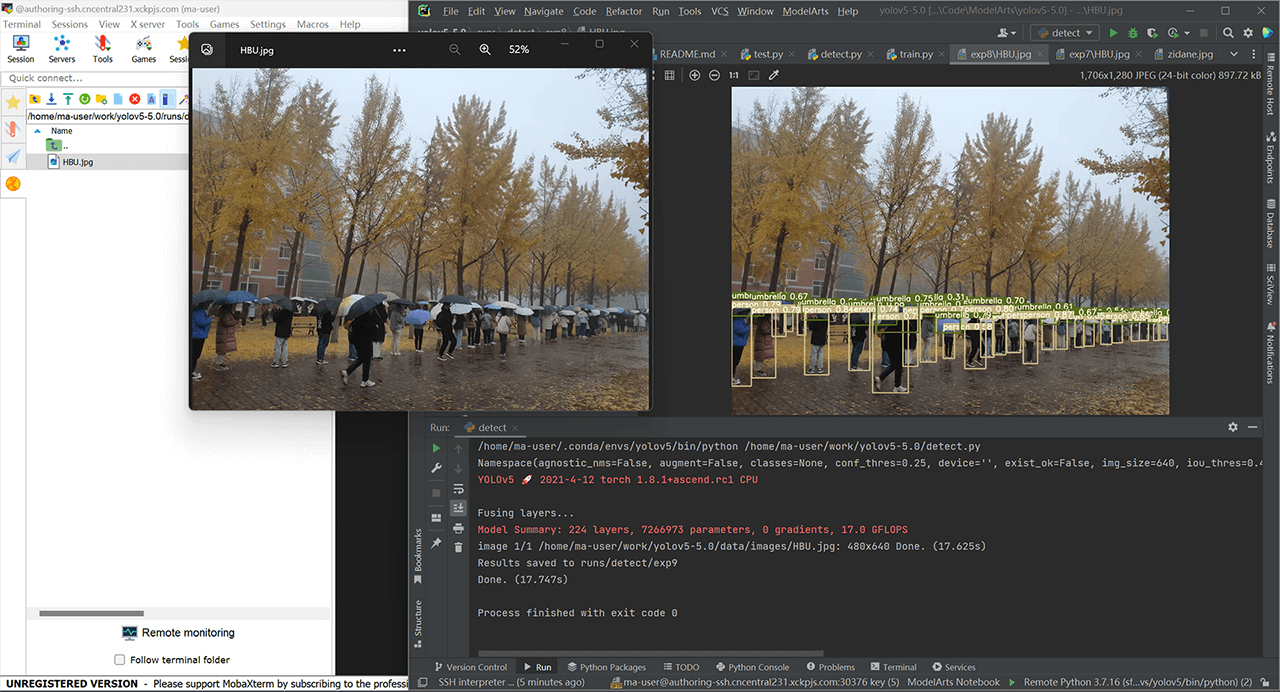
Task: Delete selected file icon in SFTP toolbar
Action: [x=135, y=99]
